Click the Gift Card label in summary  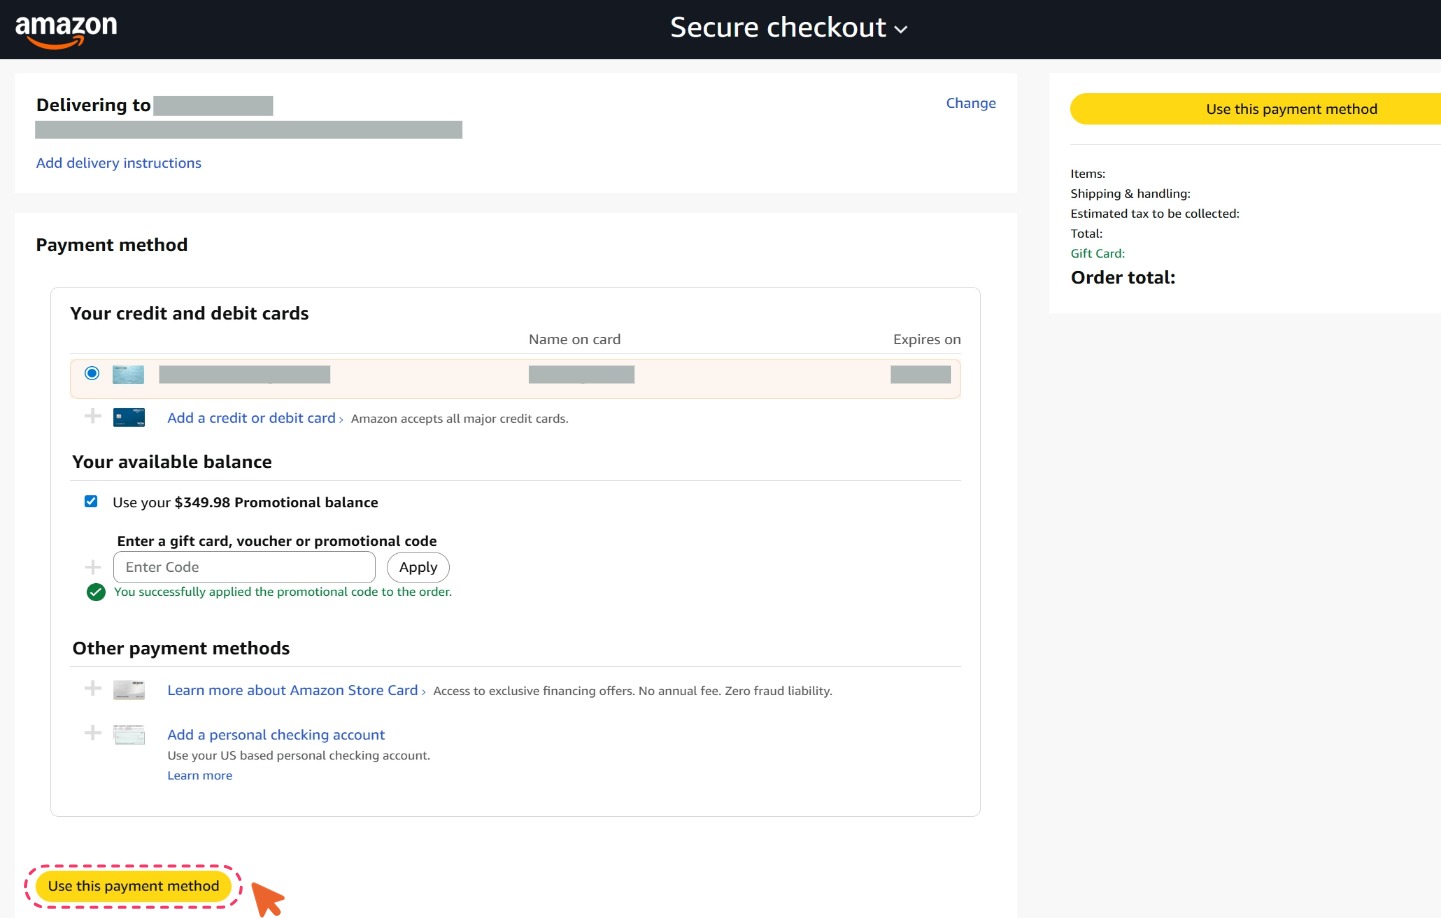pos(1097,254)
